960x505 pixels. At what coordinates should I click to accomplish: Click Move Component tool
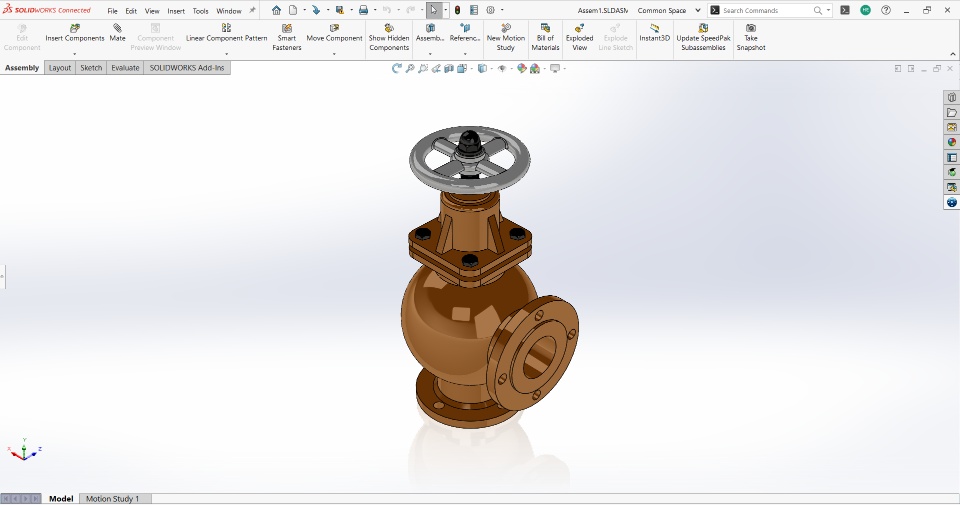[334, 33]
